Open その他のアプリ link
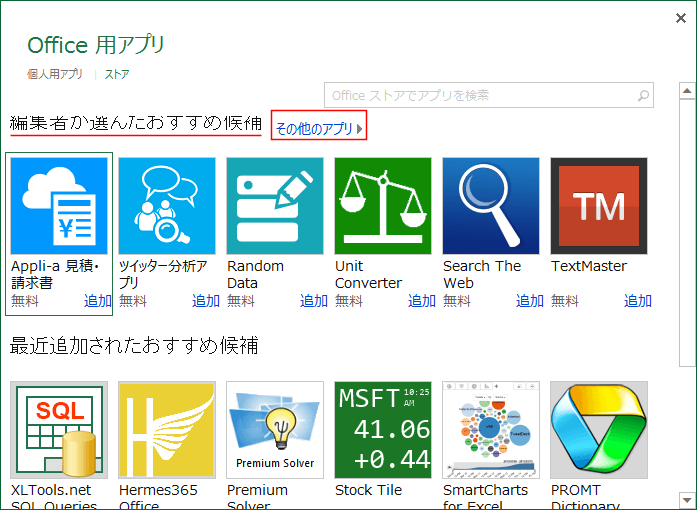The image size is (697, 510). [x=319, y=129]
